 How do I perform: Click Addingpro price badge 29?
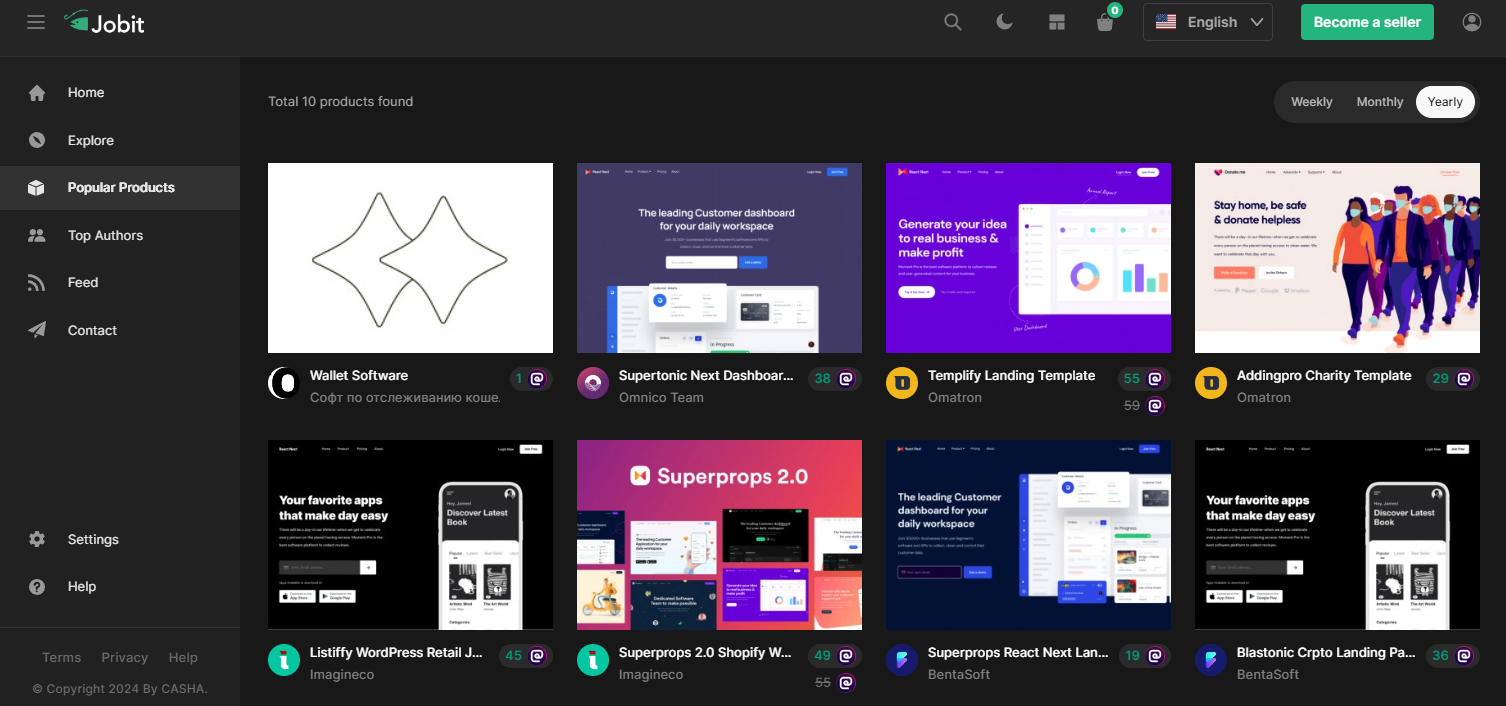point(1452,379)
